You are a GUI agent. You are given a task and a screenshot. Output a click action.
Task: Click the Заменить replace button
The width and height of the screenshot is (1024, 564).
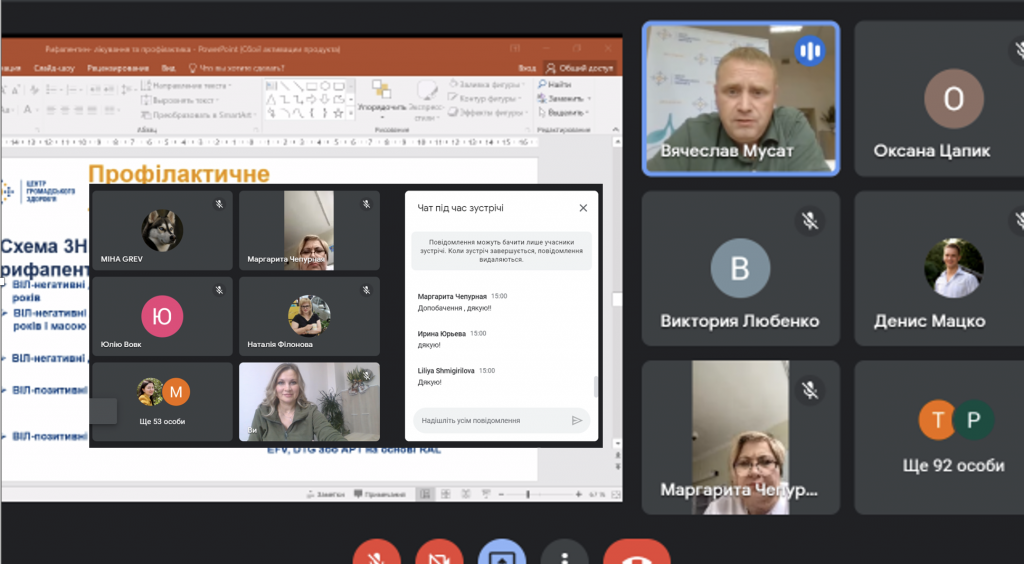tap(564, 99)
